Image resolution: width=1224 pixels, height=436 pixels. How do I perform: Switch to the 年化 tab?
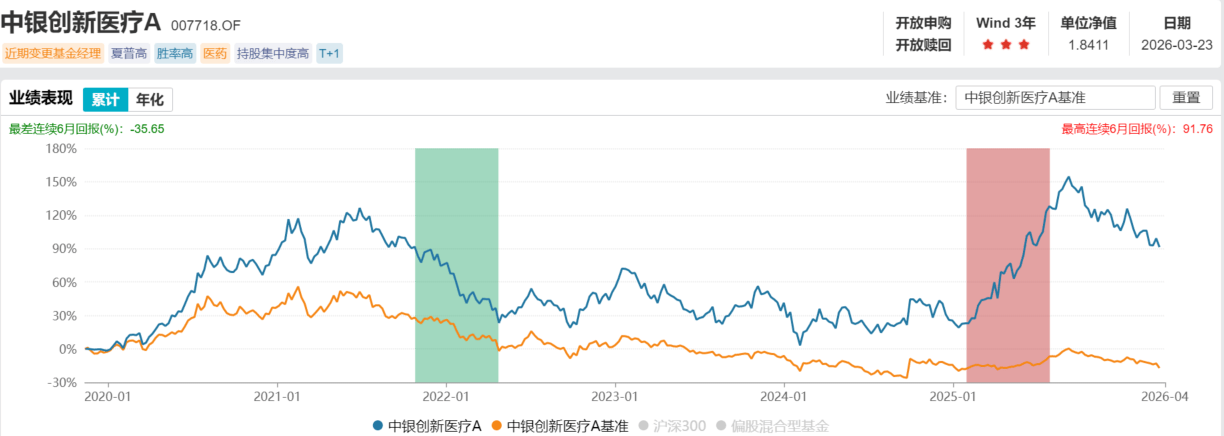pos(150,99)
